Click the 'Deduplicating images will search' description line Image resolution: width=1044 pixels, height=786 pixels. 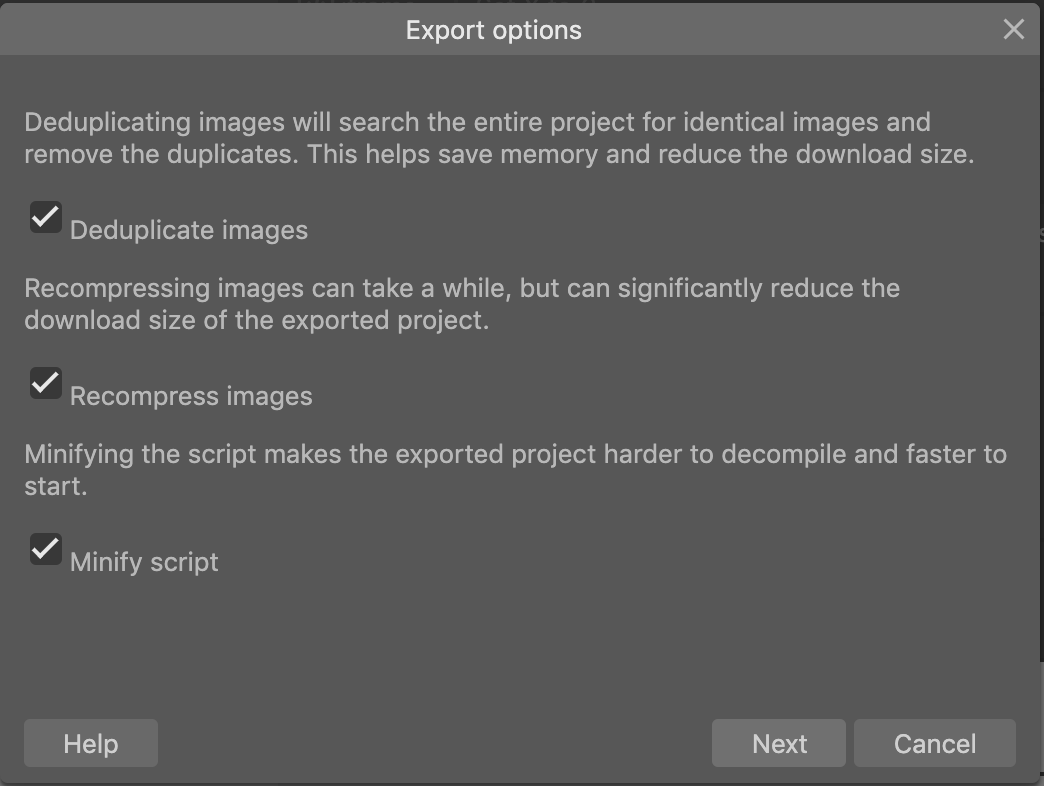pos(477,122)
